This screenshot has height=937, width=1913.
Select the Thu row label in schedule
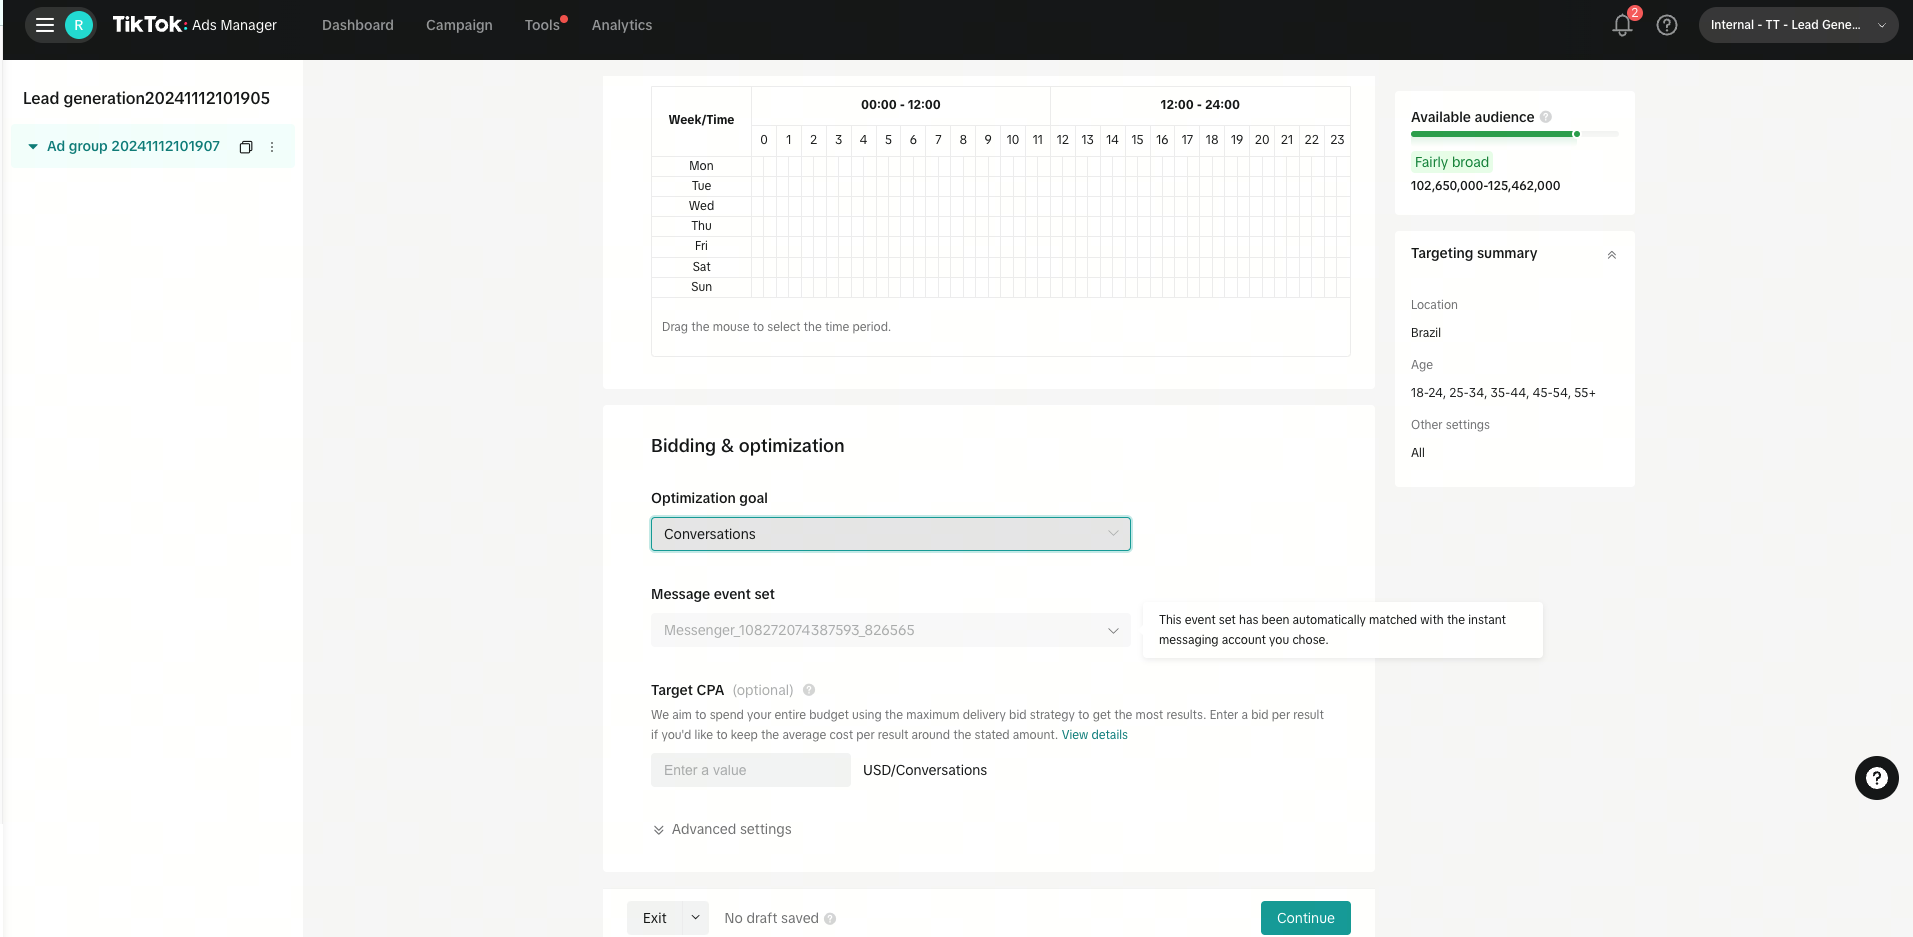[x=701, y=226]
